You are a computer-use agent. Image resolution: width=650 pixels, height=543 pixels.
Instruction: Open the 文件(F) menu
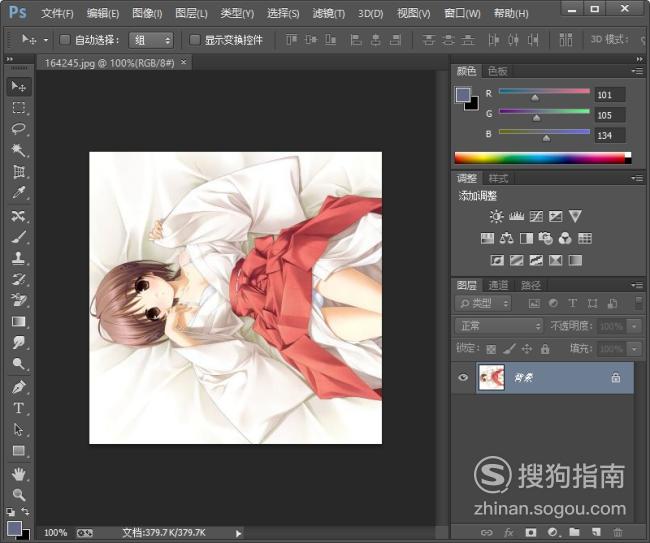(x=57, y=14)
